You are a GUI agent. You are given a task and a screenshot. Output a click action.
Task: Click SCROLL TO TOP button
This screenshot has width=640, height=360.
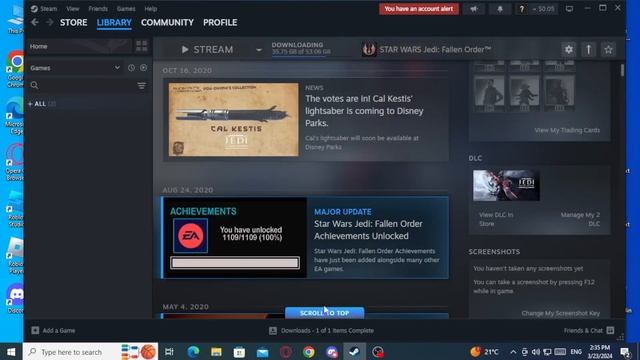(324, 313)
